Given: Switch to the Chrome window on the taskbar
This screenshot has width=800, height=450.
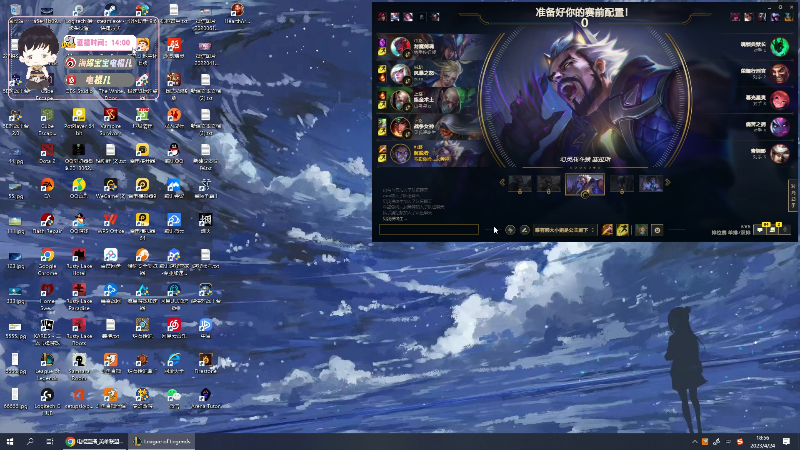Looking at the screenshot, I should 95,441.
